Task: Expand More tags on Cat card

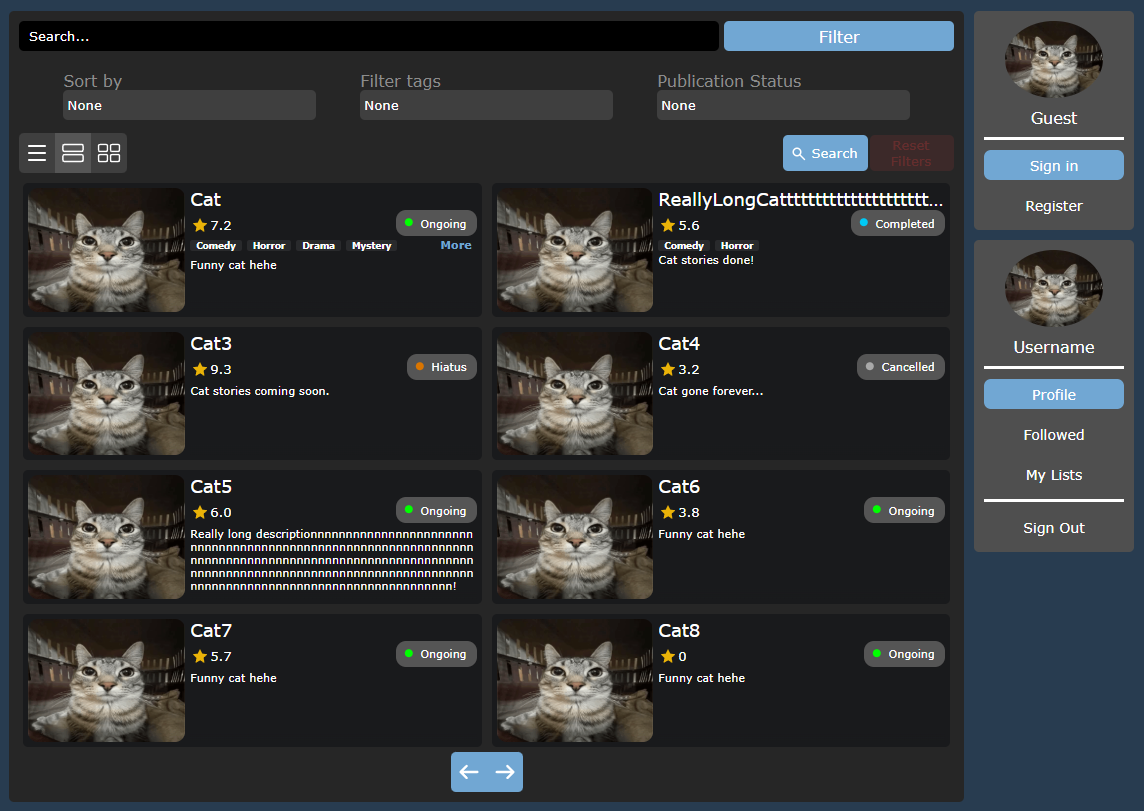Action: [456, 245]
